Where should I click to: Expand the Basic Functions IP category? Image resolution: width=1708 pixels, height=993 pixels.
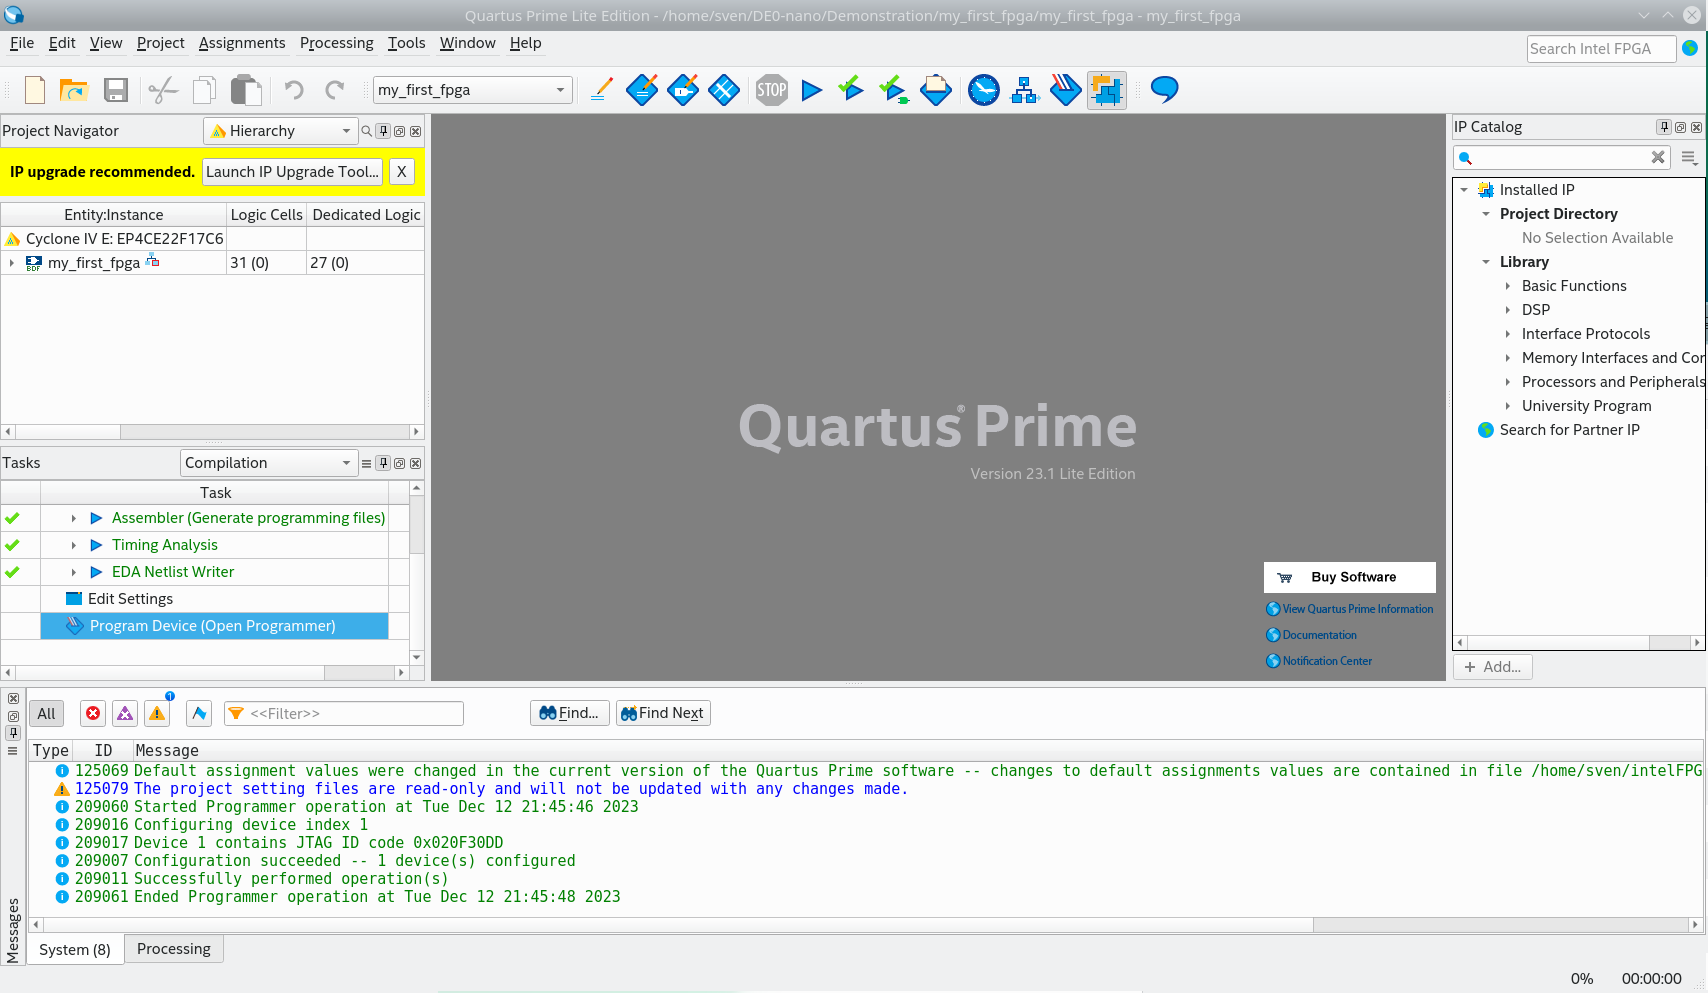pos(1508,286)
